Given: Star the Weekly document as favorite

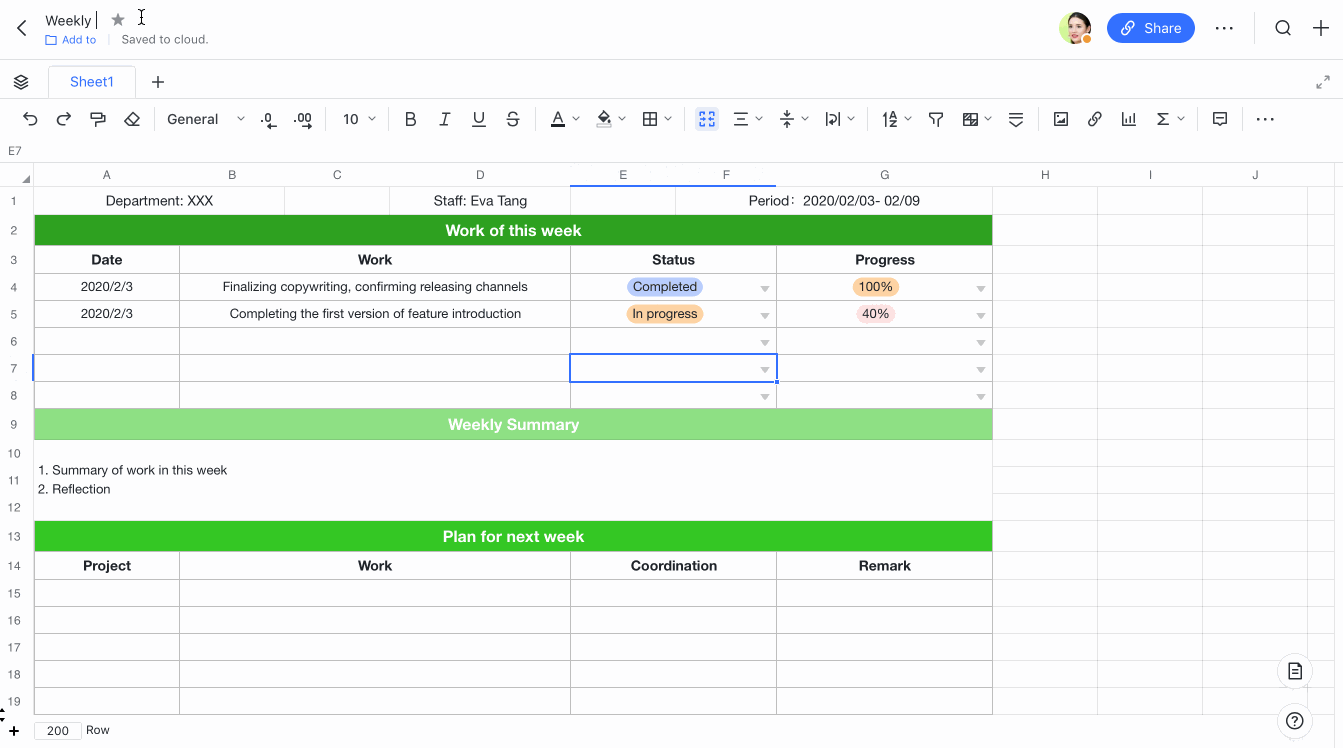Looking at the screenshot, I should (117, 18).
